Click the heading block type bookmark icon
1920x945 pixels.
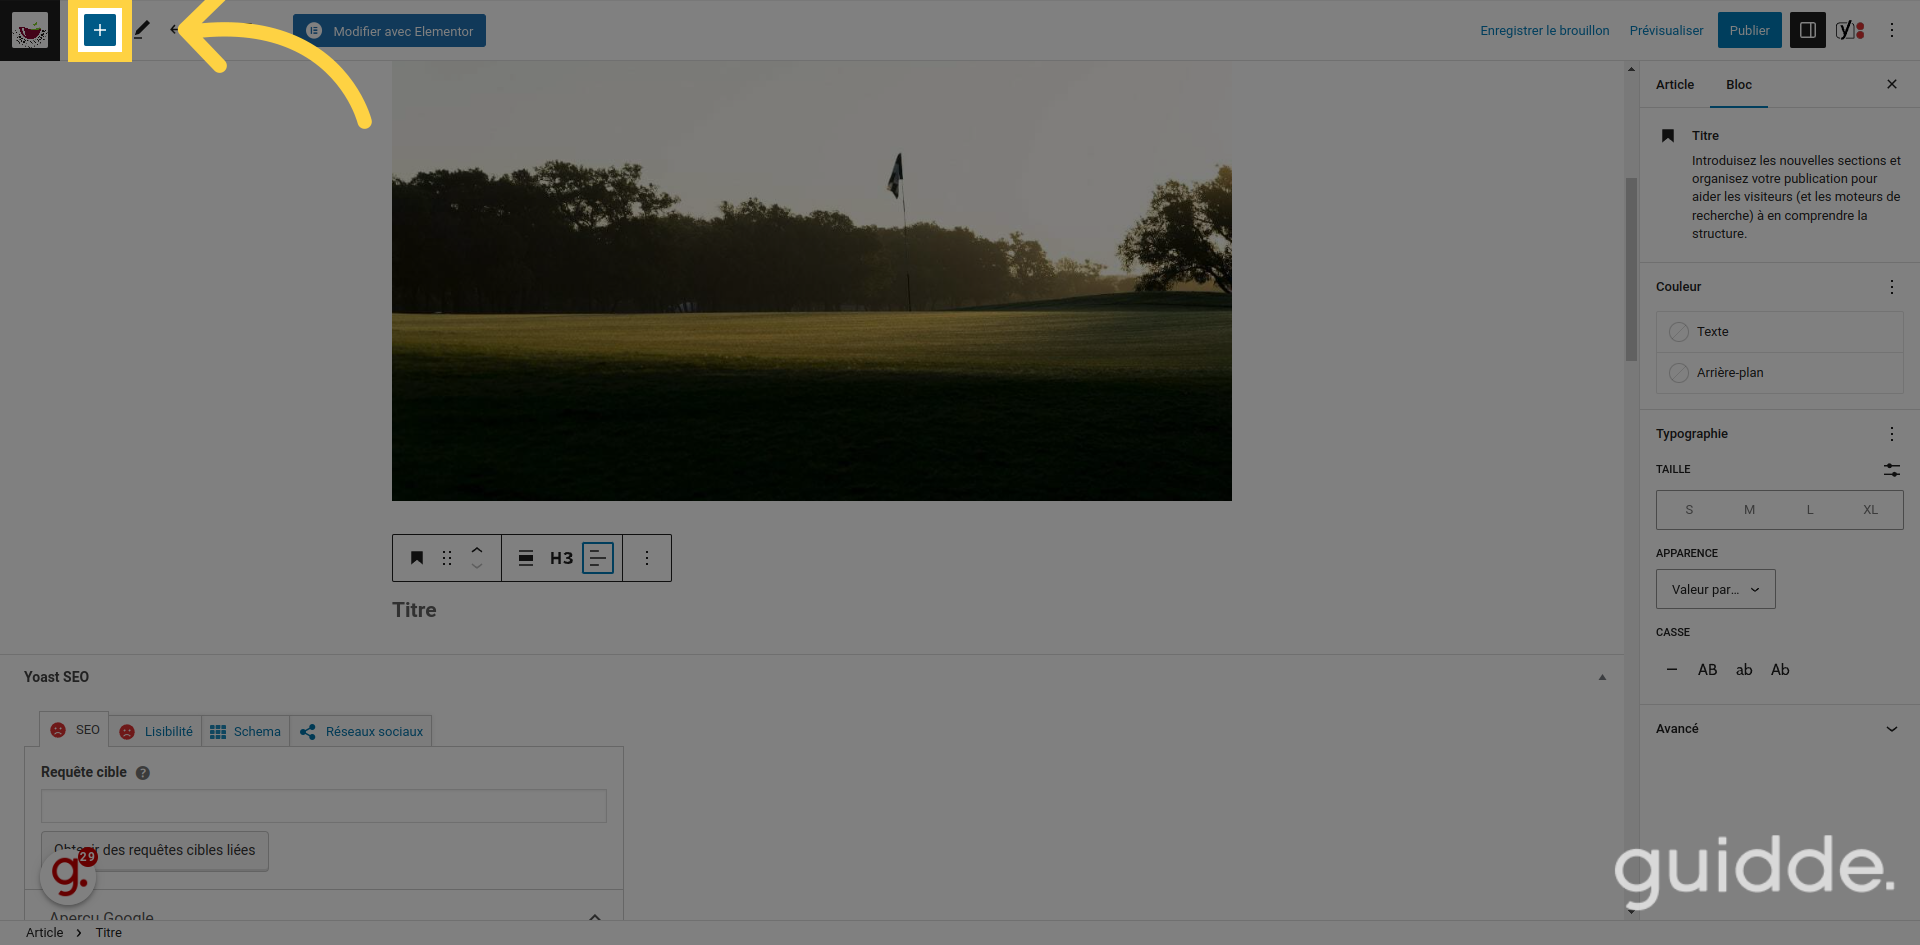click(x=417, y=558)
